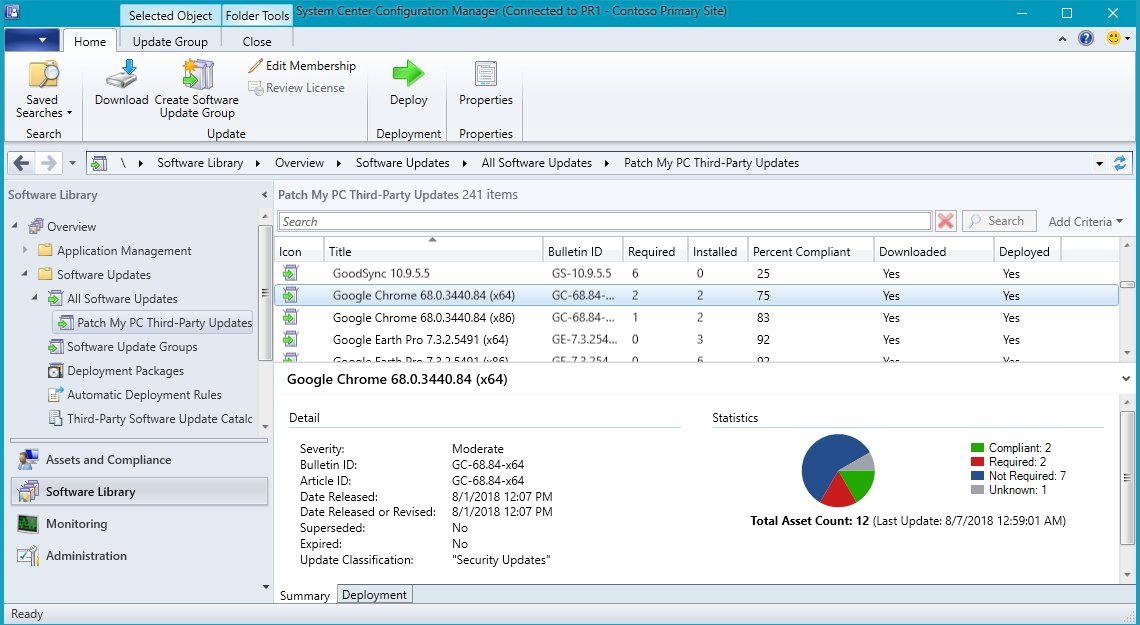Open the Home ribbon tab
1140x625 pixels.
pyautogui.click(x=90, y=41)
